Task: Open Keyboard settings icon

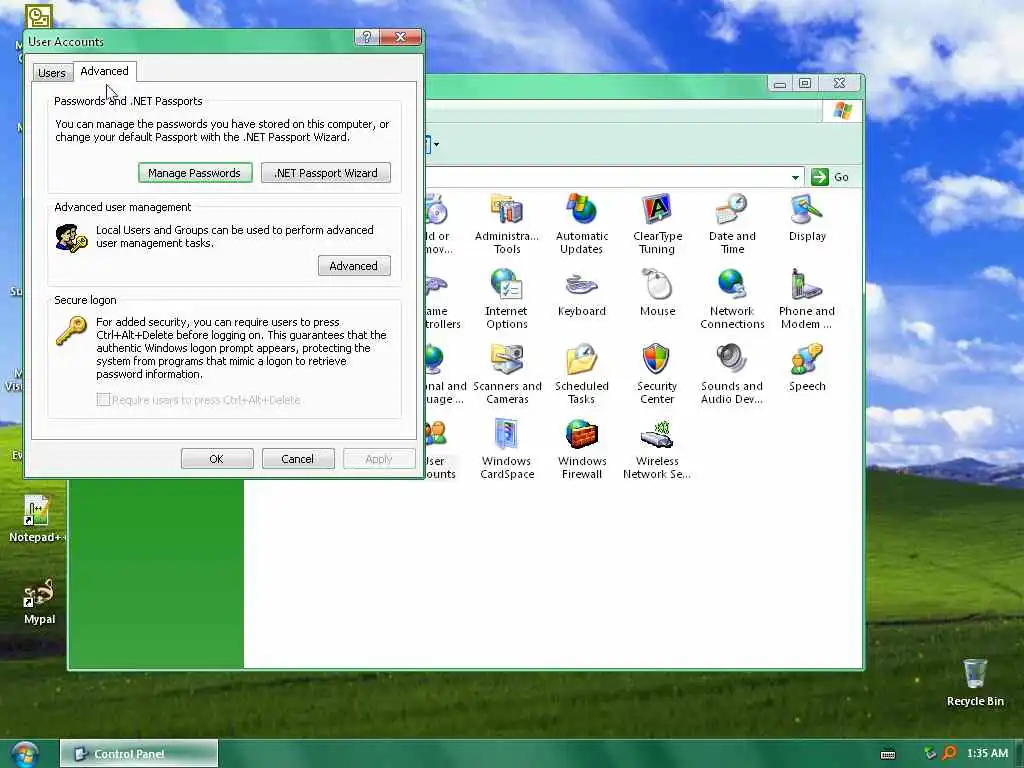Action: (581, 293)
